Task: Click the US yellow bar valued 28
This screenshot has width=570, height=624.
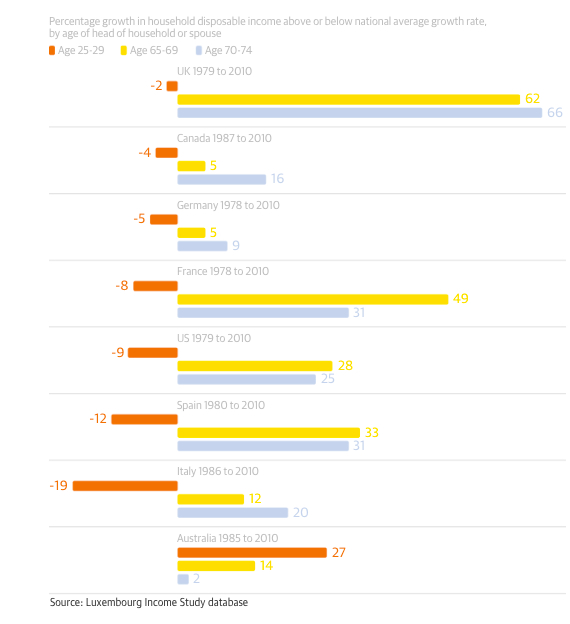Action: (255, 366)
